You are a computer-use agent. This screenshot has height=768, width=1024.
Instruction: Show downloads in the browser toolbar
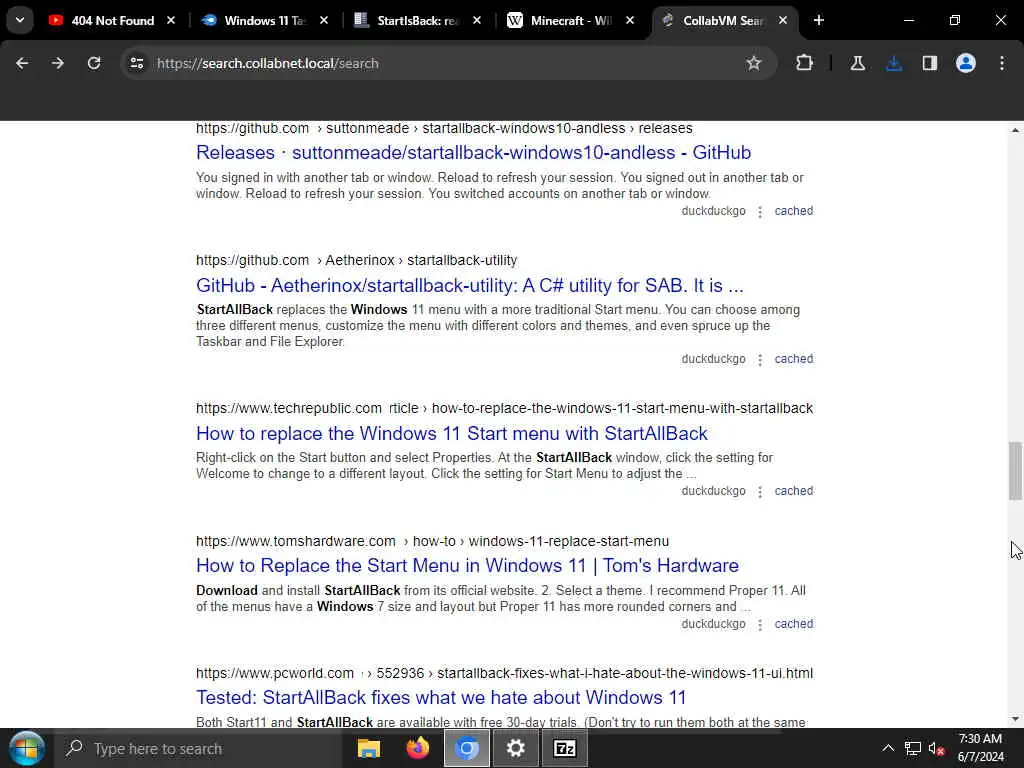point(894,63)
